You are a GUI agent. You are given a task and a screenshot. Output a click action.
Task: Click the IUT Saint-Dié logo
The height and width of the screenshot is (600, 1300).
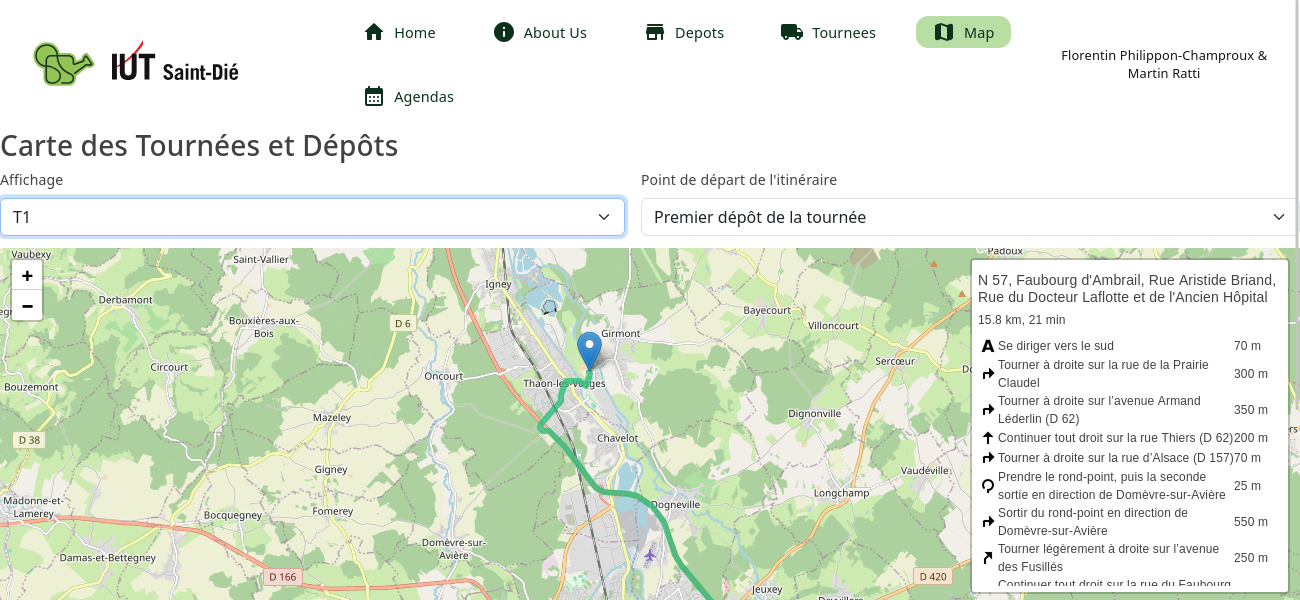pos(136,64)
